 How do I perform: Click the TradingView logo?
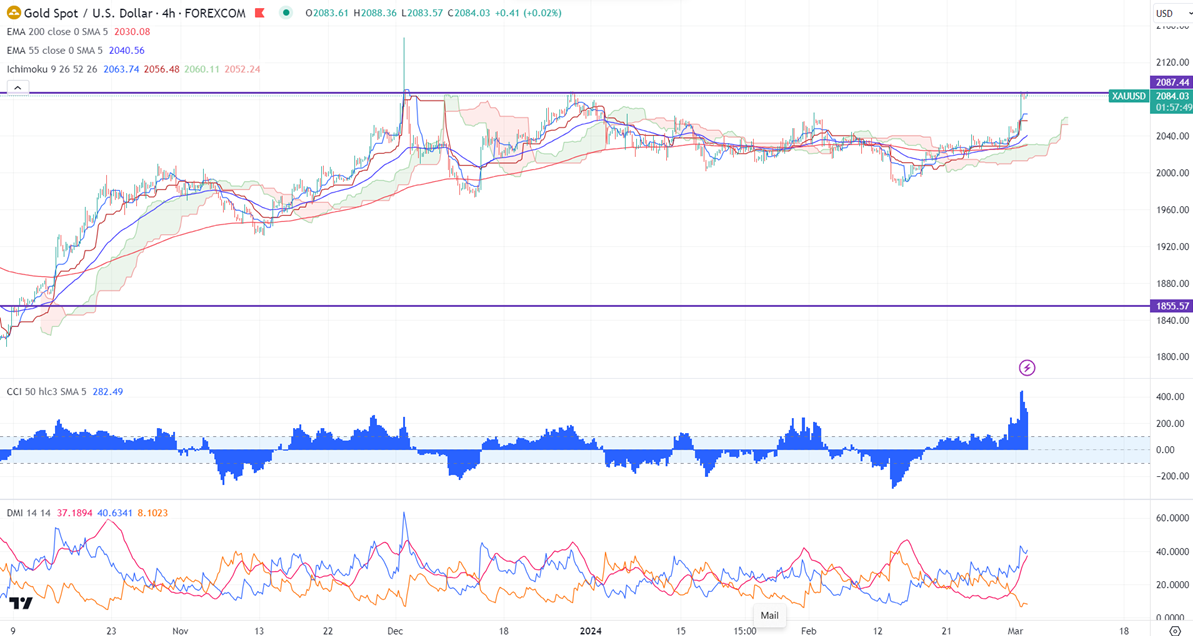pyautogui.click(x=21, y=603)
